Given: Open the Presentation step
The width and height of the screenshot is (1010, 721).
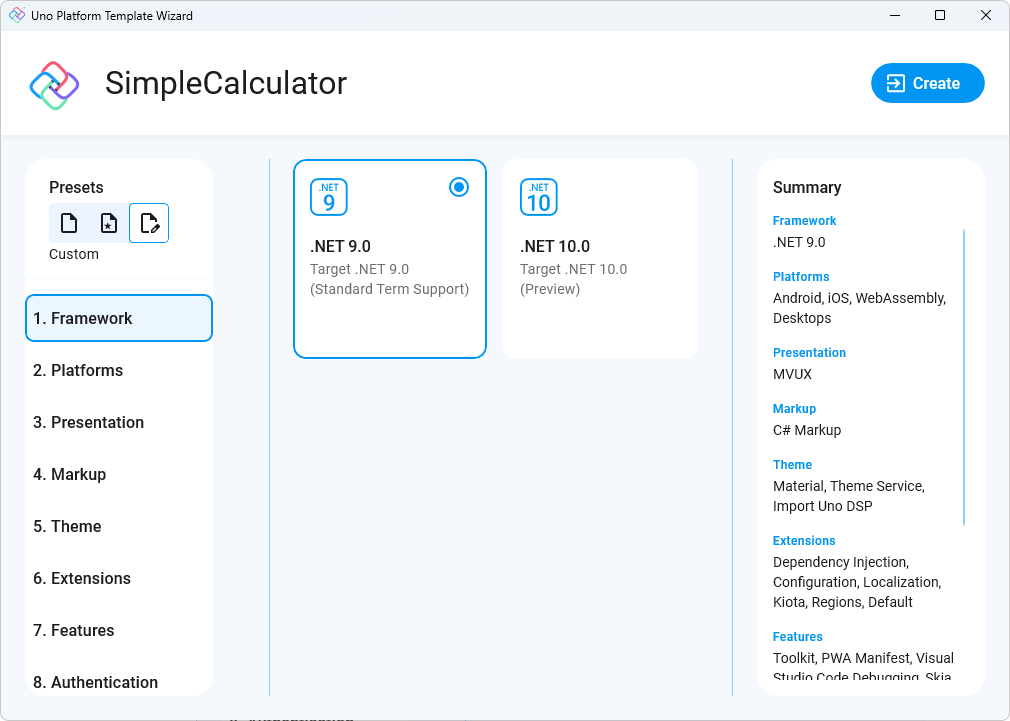Looking at the screenshot, I should 119,422.
